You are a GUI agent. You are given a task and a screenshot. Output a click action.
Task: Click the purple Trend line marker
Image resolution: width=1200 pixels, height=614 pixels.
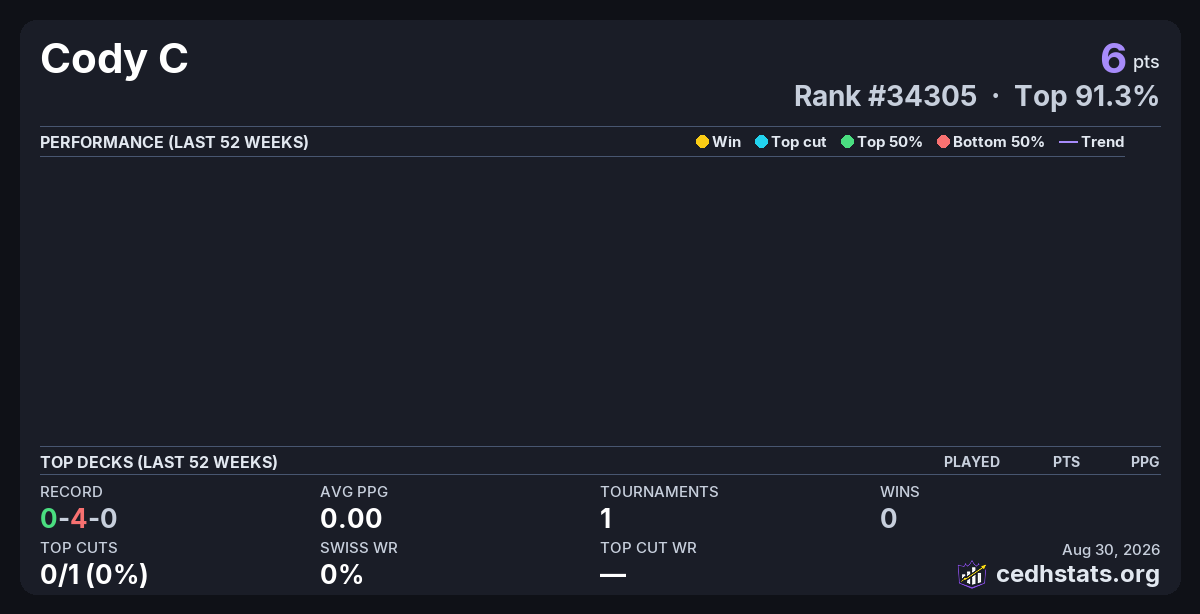1068,142
